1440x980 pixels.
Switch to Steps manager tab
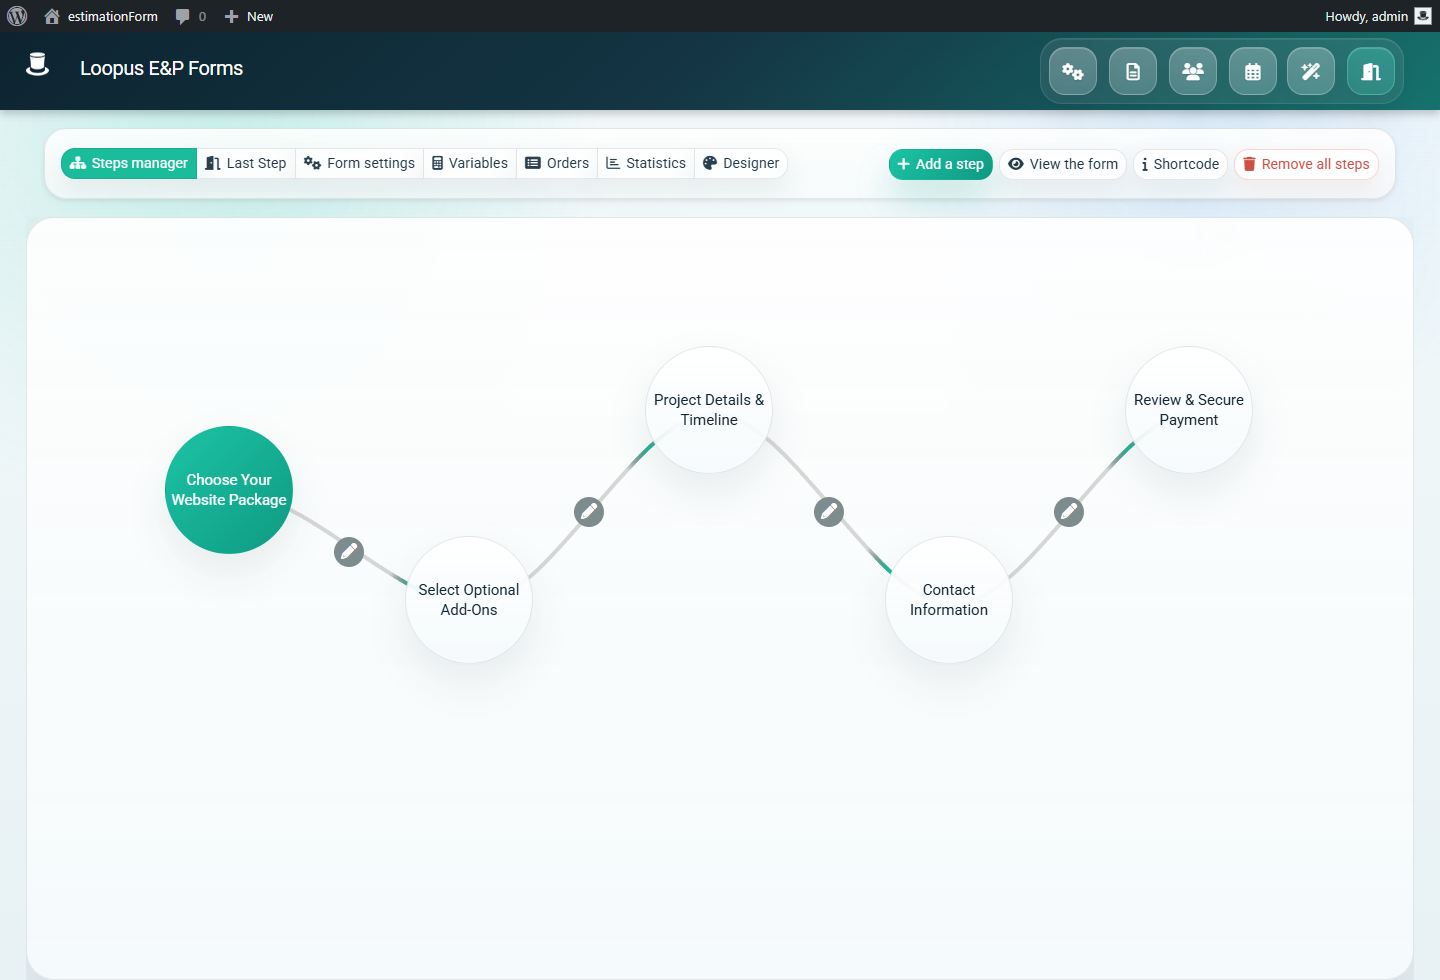pos(129,163)
